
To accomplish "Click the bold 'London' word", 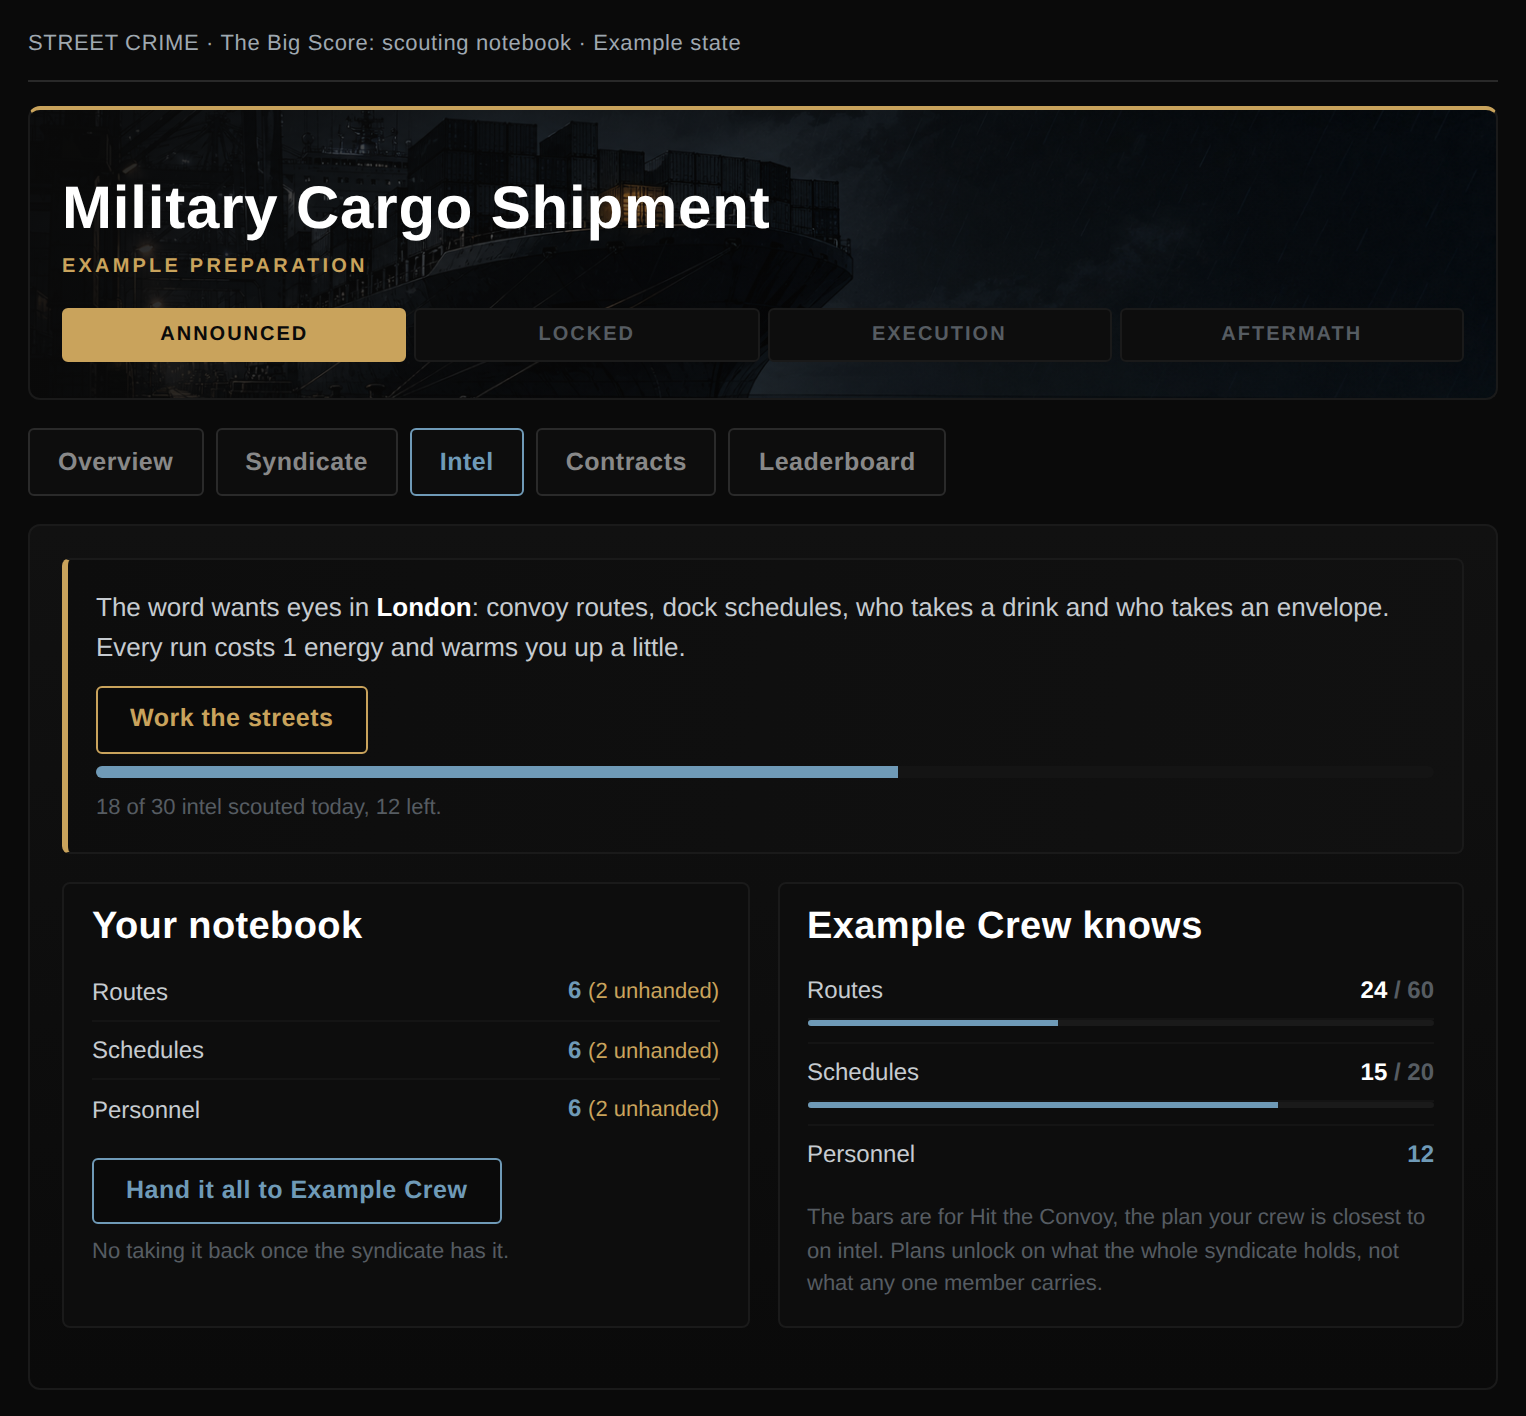I will click(424, 608).
